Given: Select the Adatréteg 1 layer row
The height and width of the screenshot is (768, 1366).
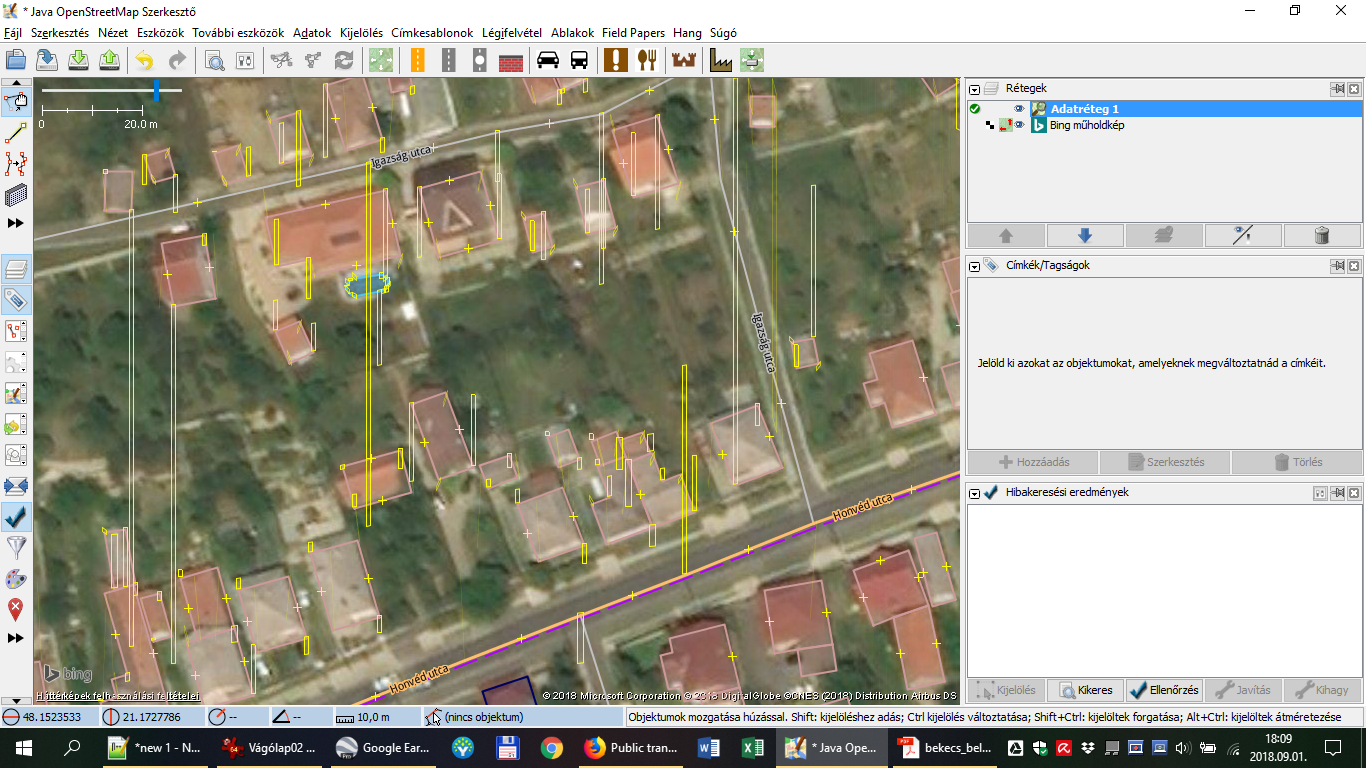Looking at the screenshot, I should point(1164,109).
